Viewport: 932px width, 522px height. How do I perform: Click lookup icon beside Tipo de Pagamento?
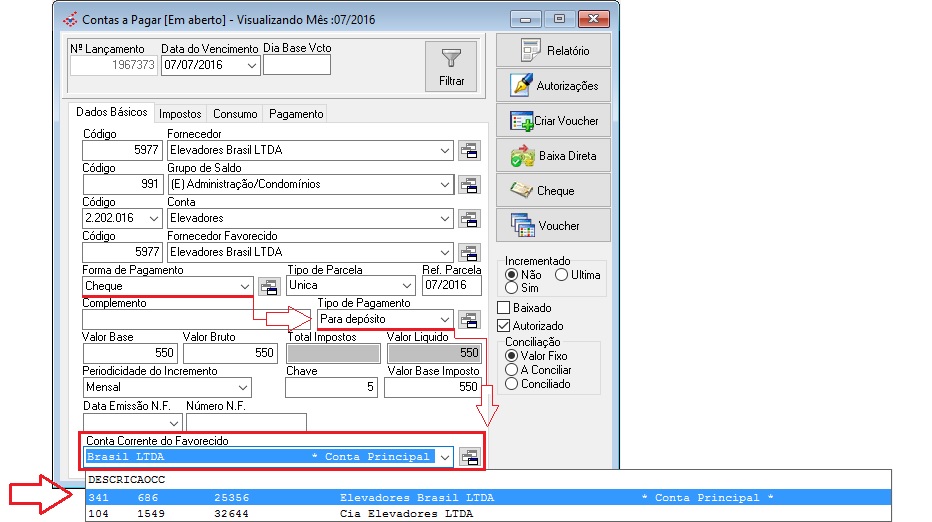[469, 319]
